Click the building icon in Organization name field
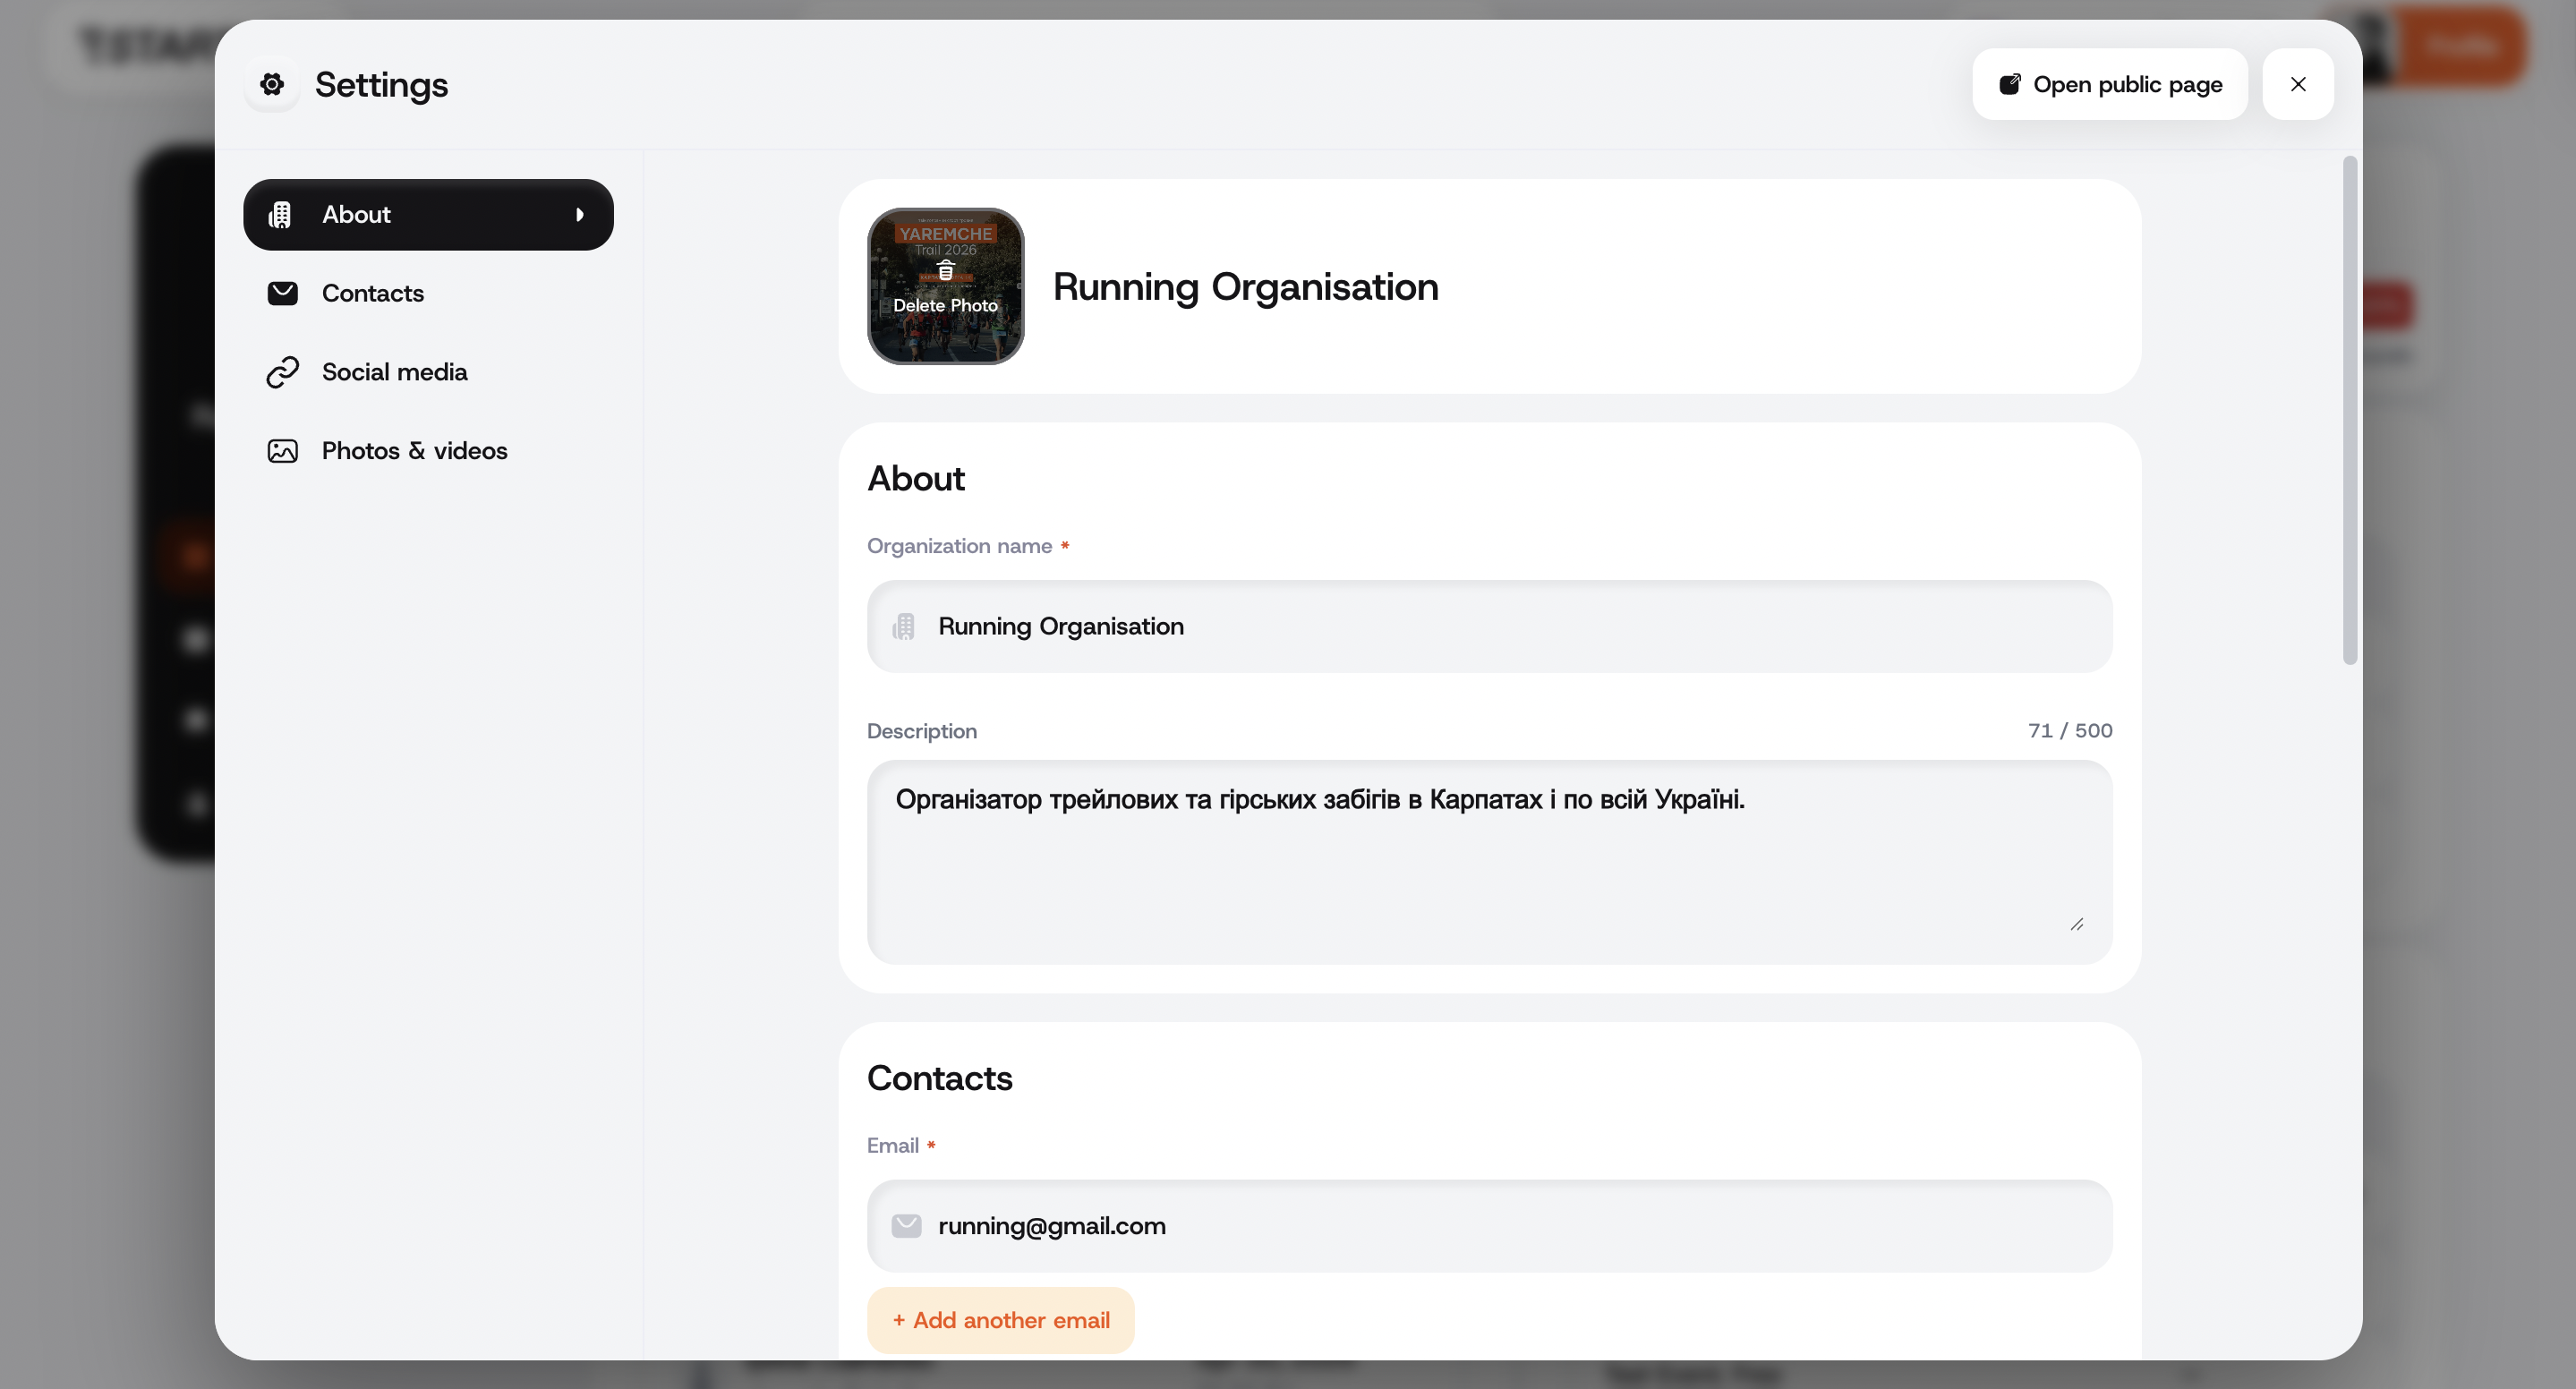 click(x=904, y=626)
